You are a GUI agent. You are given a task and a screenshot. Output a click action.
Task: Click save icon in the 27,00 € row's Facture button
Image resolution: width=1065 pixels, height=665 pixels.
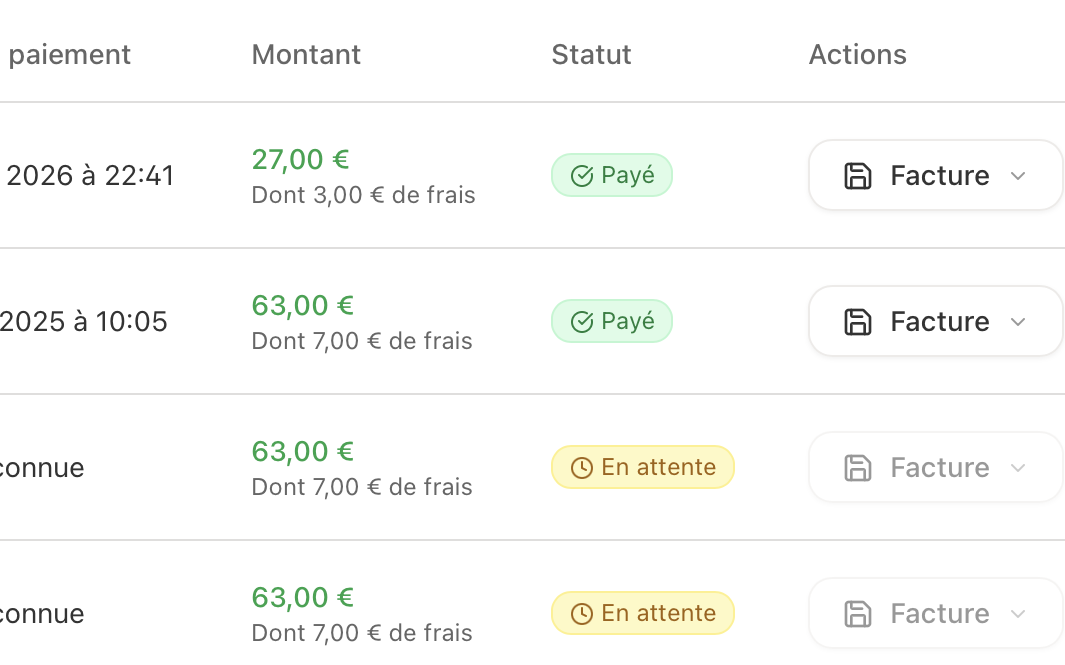pyautogui.click(x=858, y=176)
